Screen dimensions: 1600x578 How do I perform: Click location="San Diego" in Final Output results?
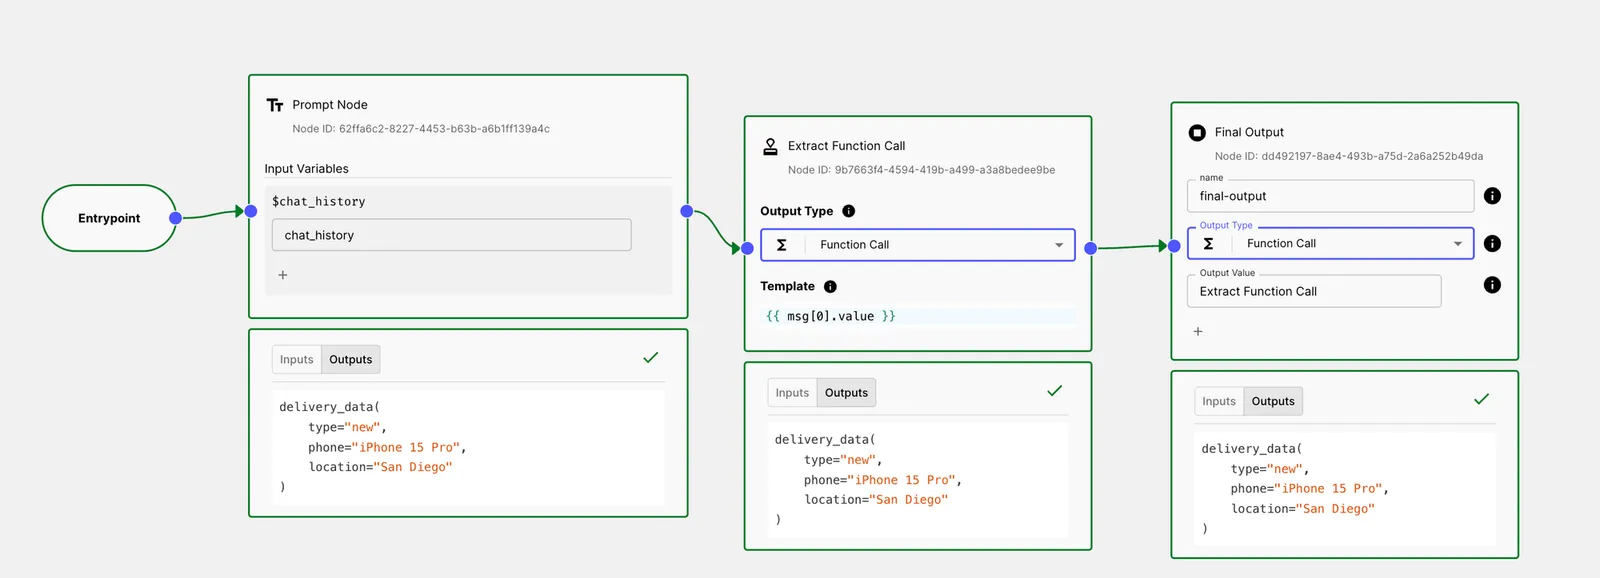click(1303, 509)
